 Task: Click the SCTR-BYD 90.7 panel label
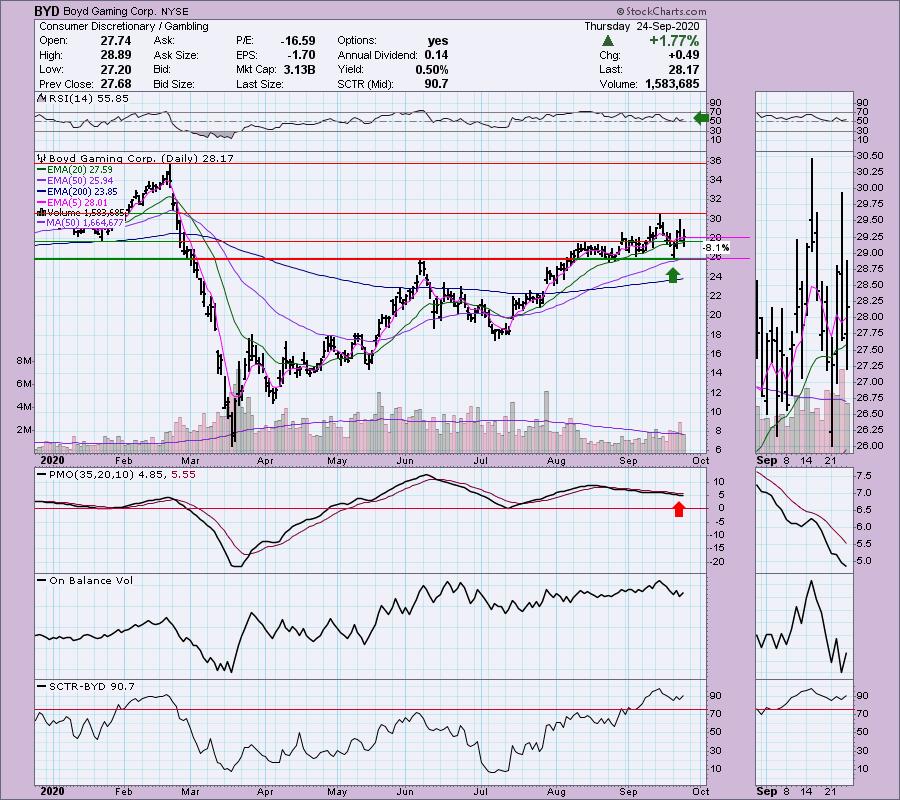[92, 686]
